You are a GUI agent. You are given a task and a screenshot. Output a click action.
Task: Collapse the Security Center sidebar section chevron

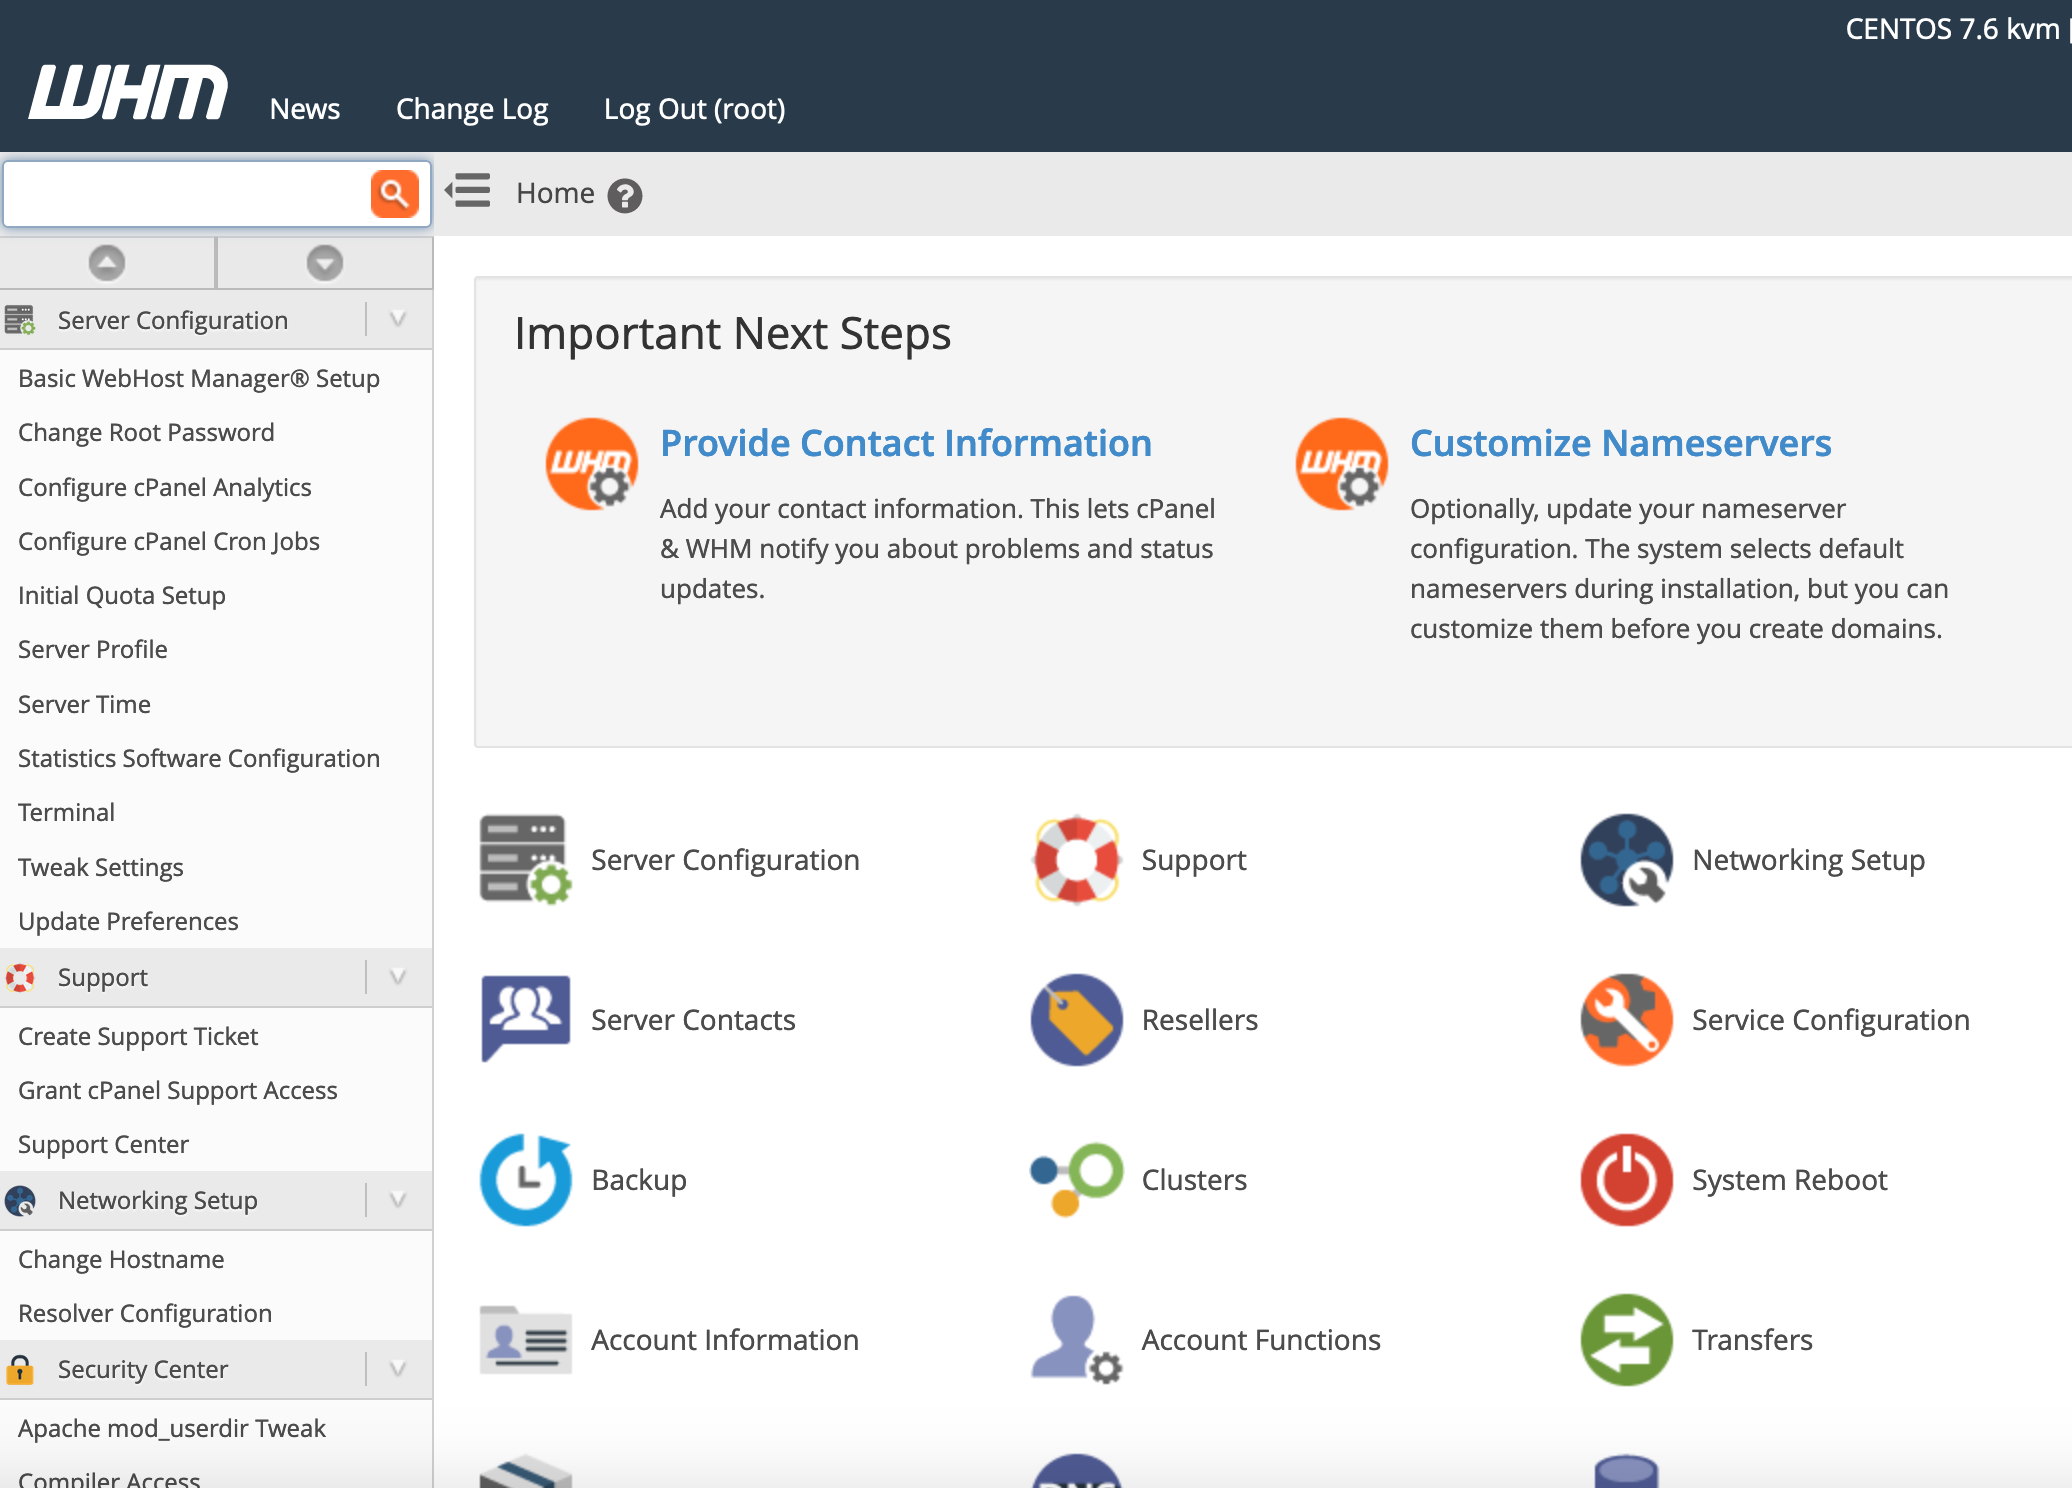coord(398,1369)
